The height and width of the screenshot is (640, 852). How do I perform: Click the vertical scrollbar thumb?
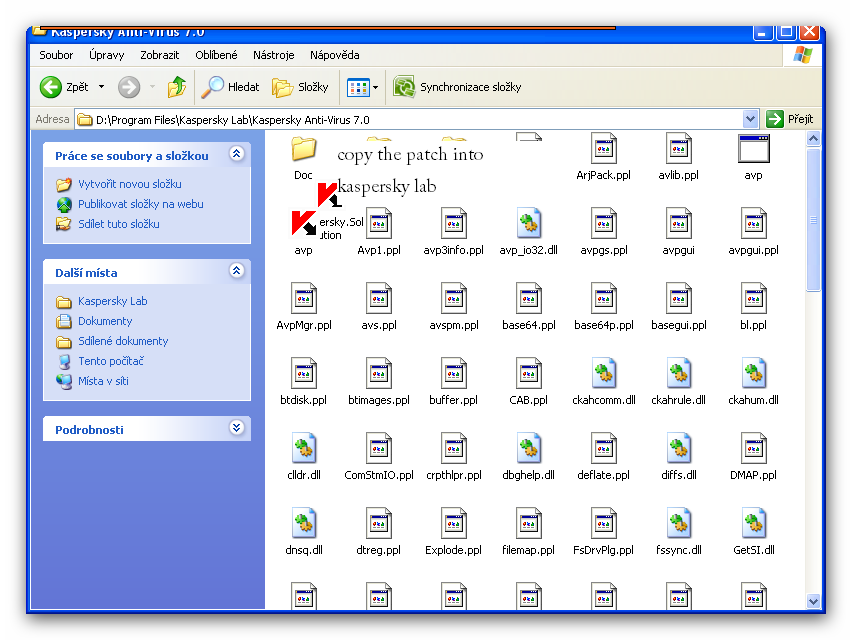pos(813,220)
